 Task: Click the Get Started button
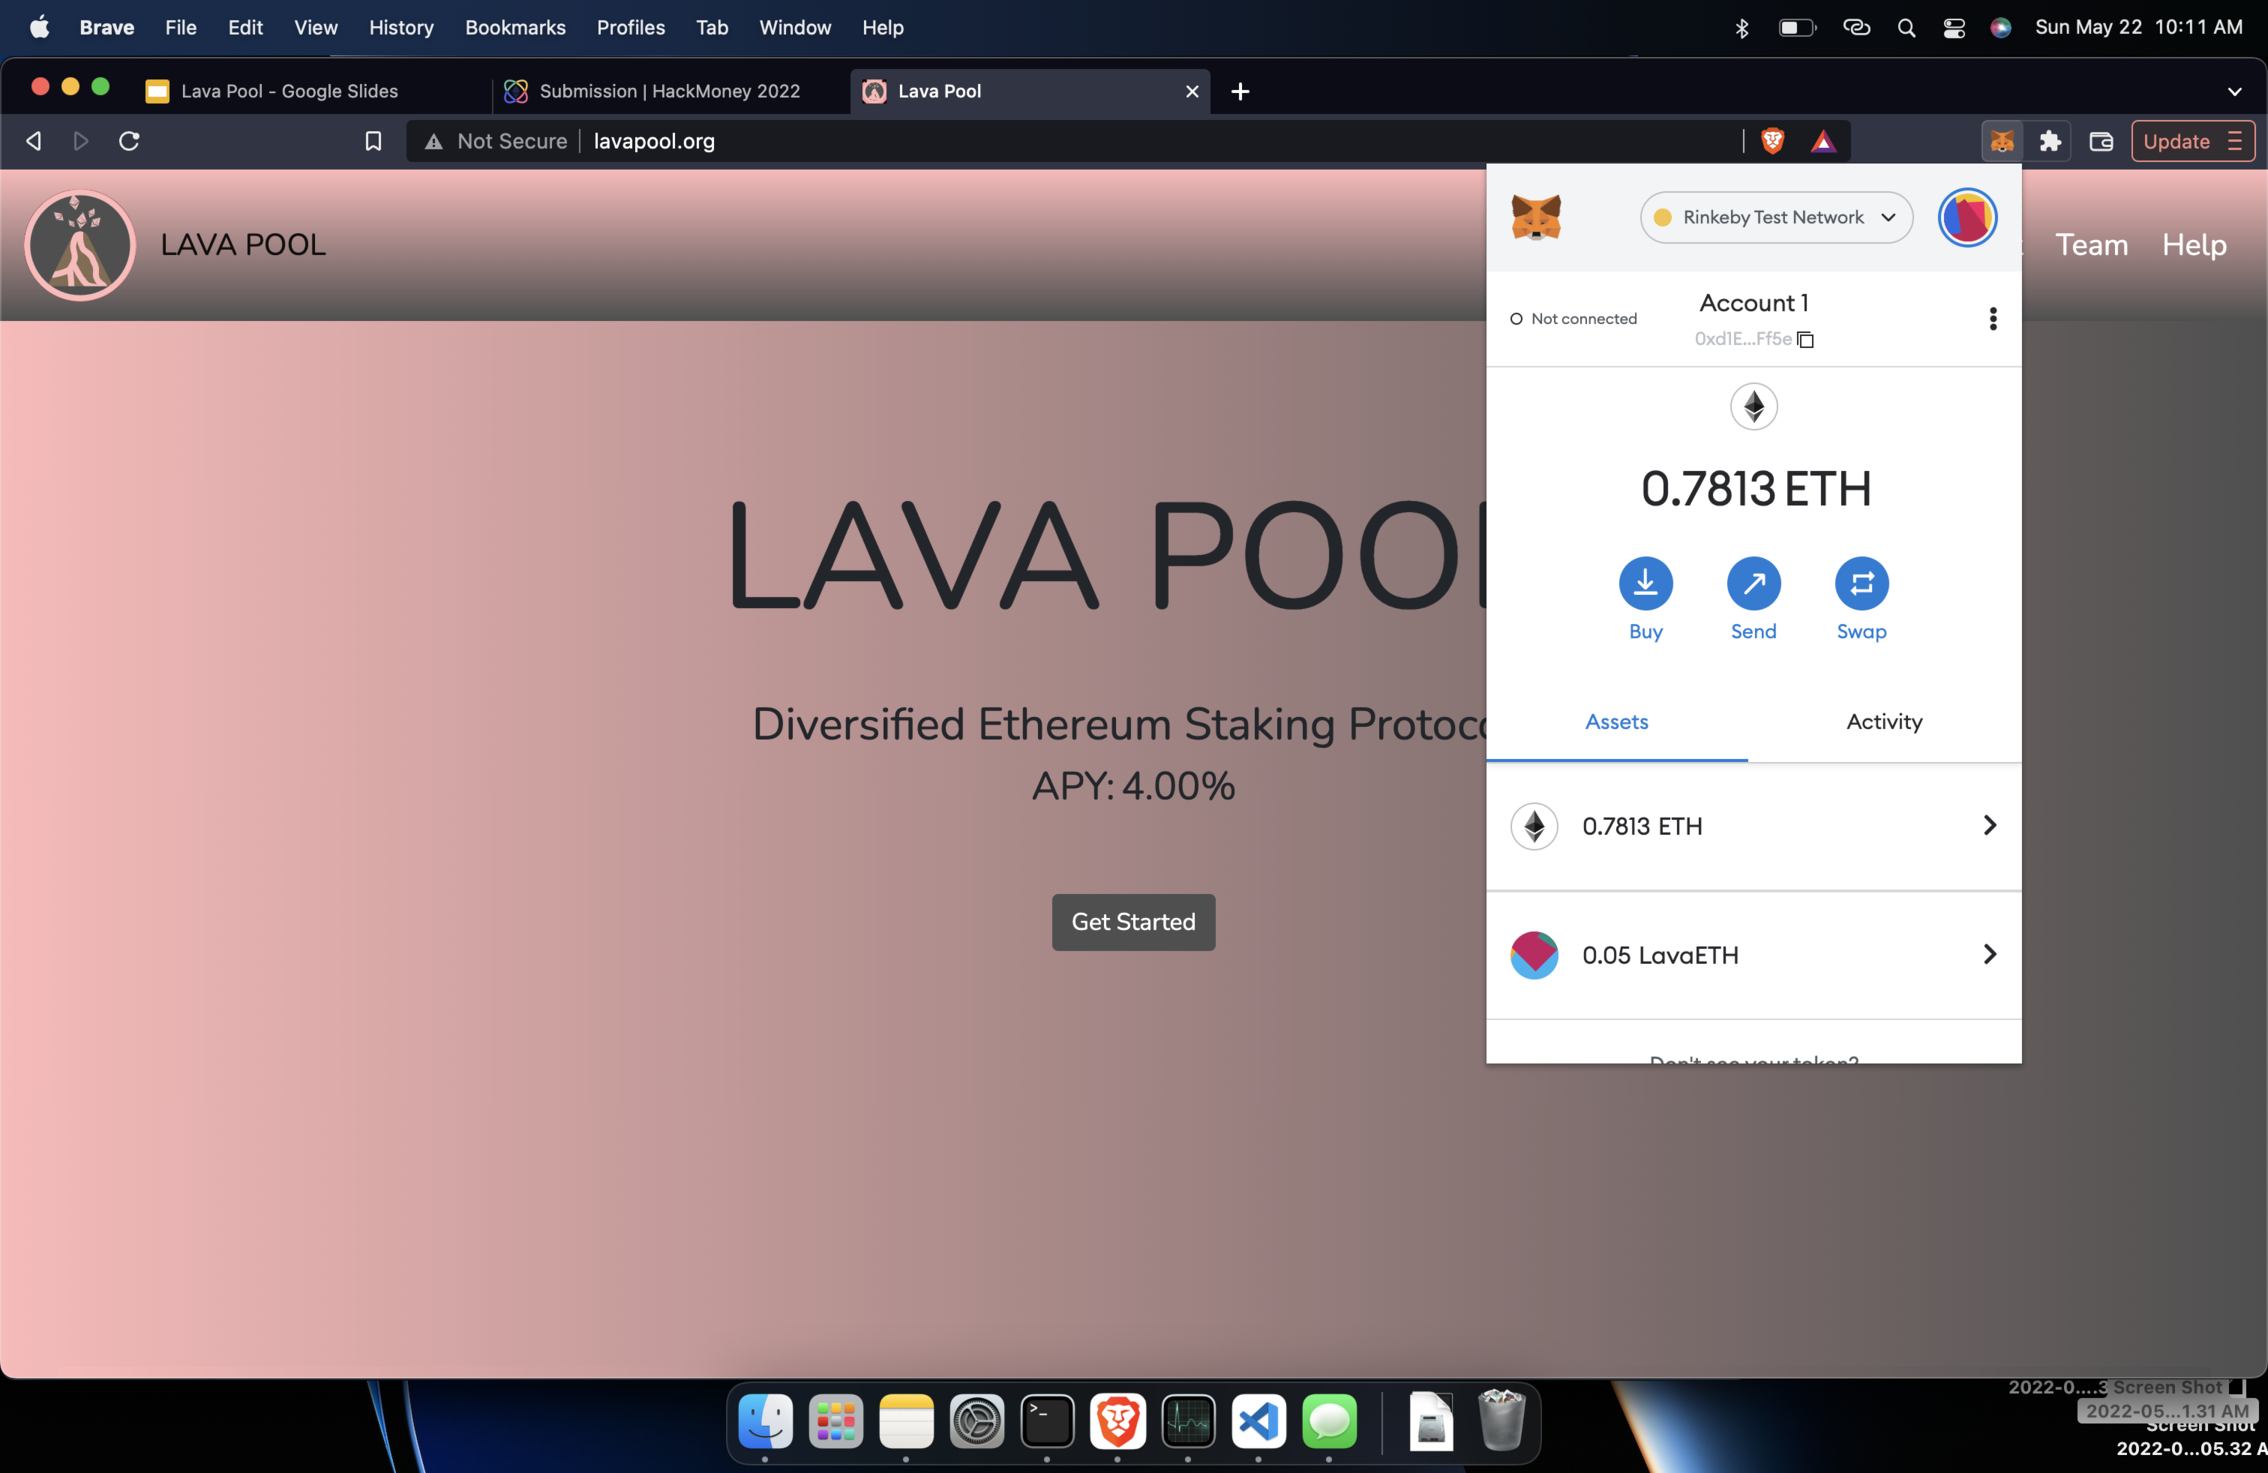coord(1134,921)
